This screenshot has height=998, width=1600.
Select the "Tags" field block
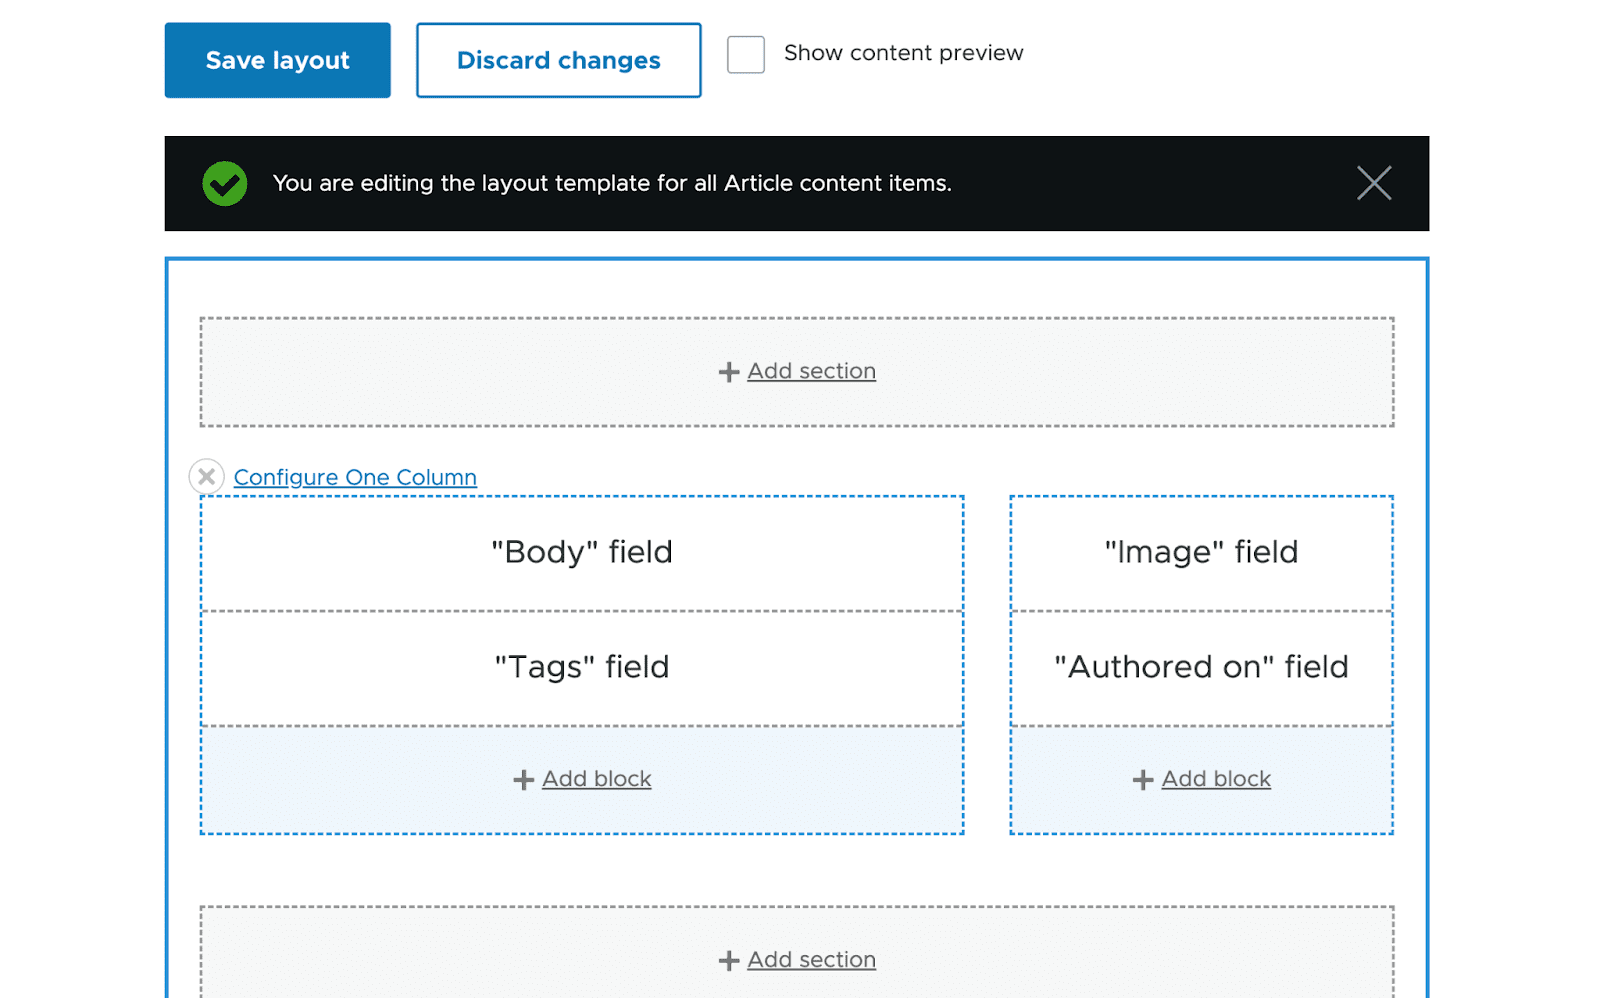tap(582, 667)
